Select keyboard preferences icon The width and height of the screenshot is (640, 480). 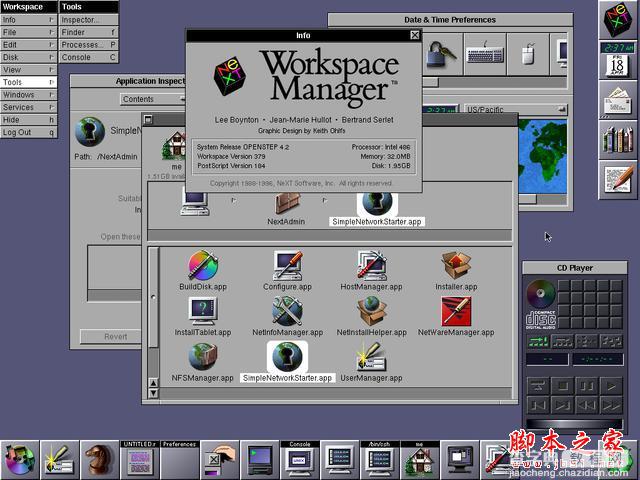(485, 54)
